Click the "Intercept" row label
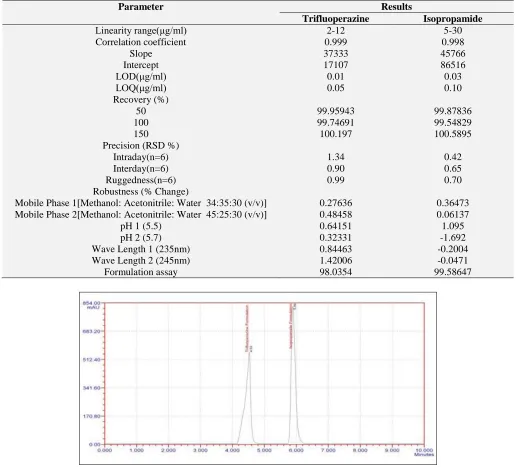Viewport: 516px width, 467px height. click(141, 65)
